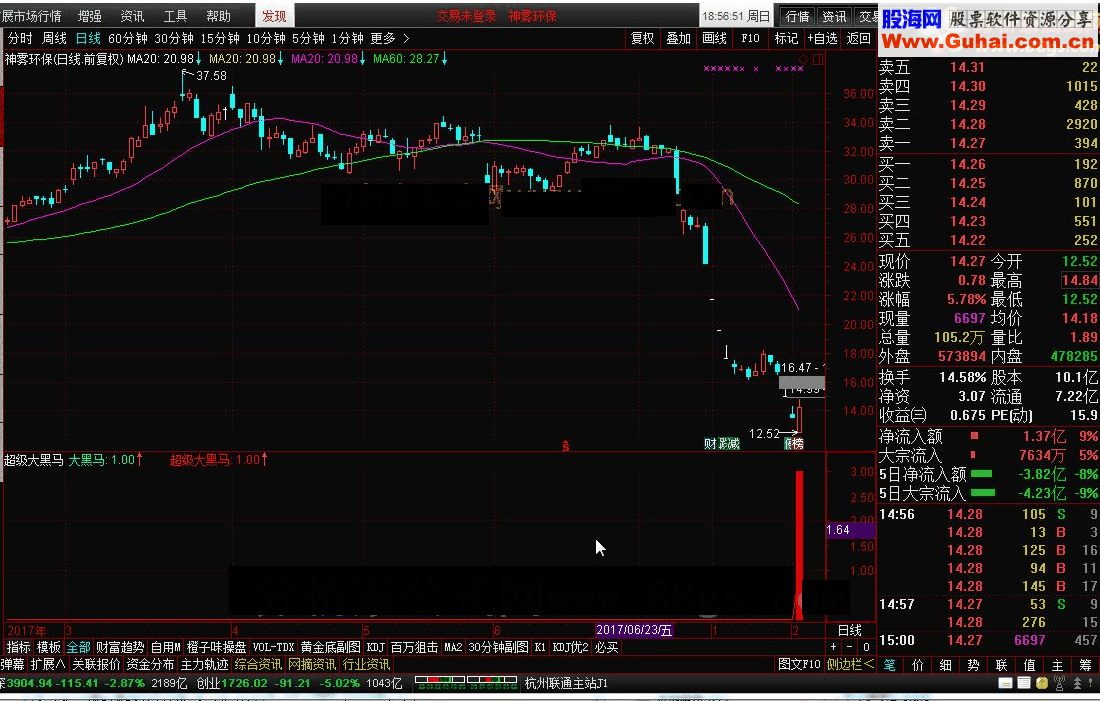Click the red S marker on chart
This screenshot has height=701, width=1100.
(x=565, y=446)
